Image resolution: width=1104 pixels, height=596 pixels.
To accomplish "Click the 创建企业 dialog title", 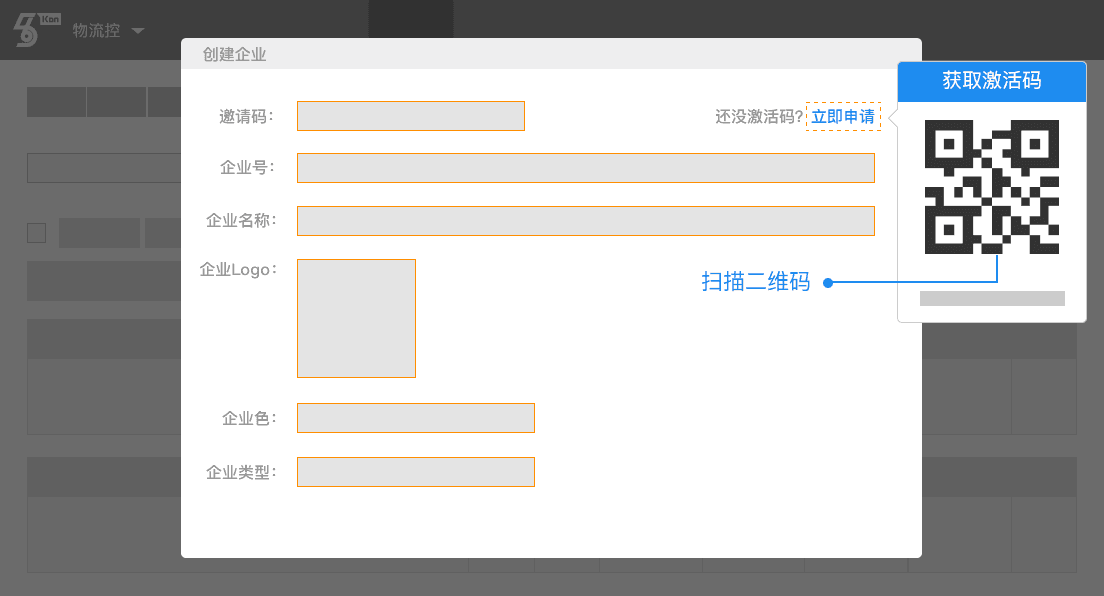I will 234,54.
